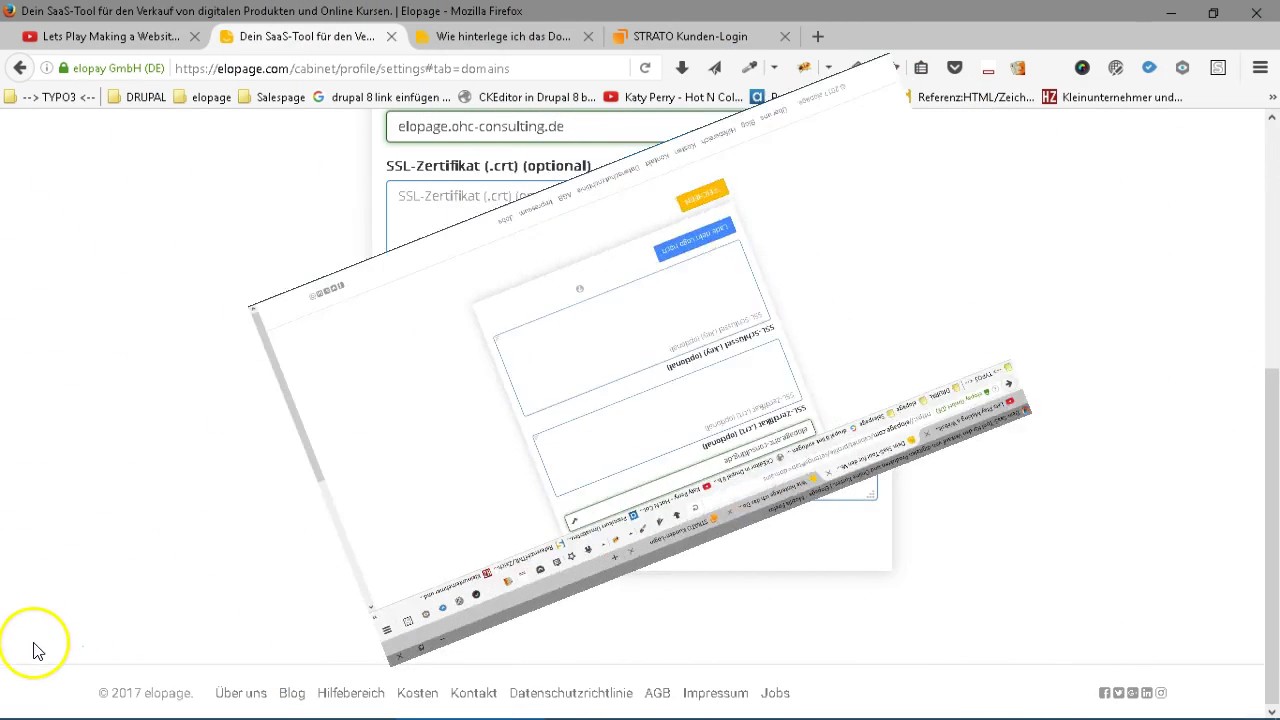Close the STRATO Kunden-Login tab
This screenshot has height=720, width=1280.
785,36
